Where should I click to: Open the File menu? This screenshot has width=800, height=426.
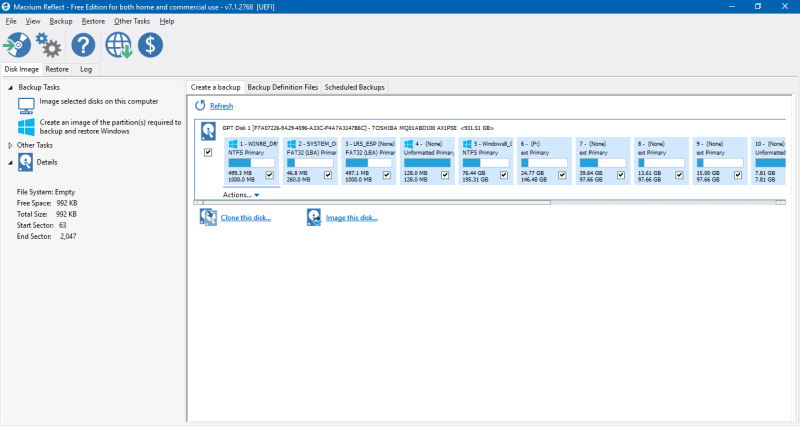[11, 21]
